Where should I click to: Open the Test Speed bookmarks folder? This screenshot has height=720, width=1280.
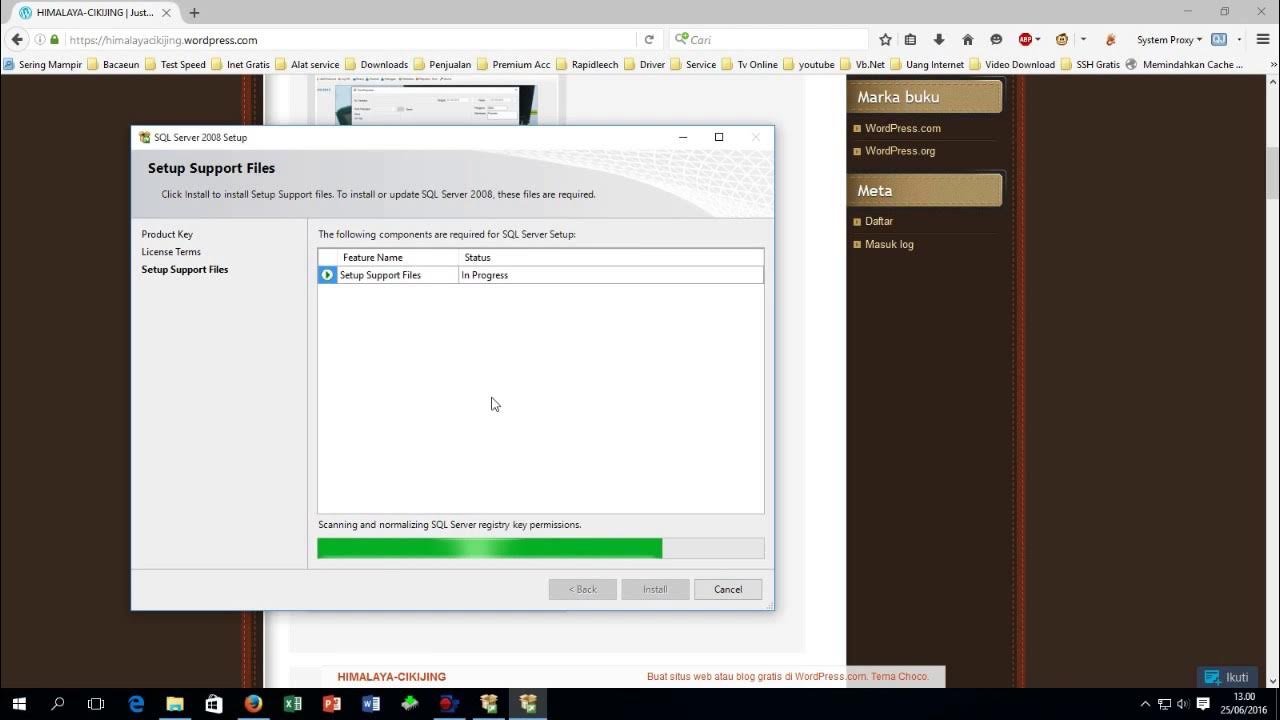(175, 64)
